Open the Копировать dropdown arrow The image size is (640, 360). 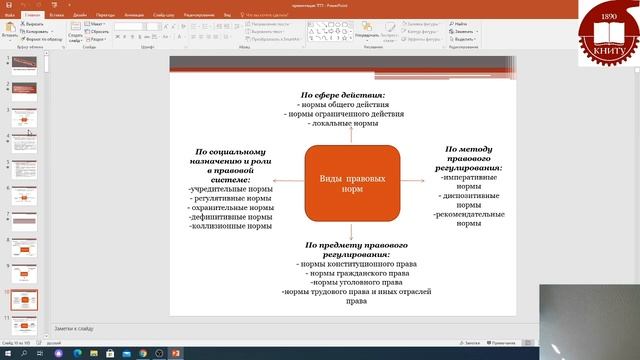52,31
